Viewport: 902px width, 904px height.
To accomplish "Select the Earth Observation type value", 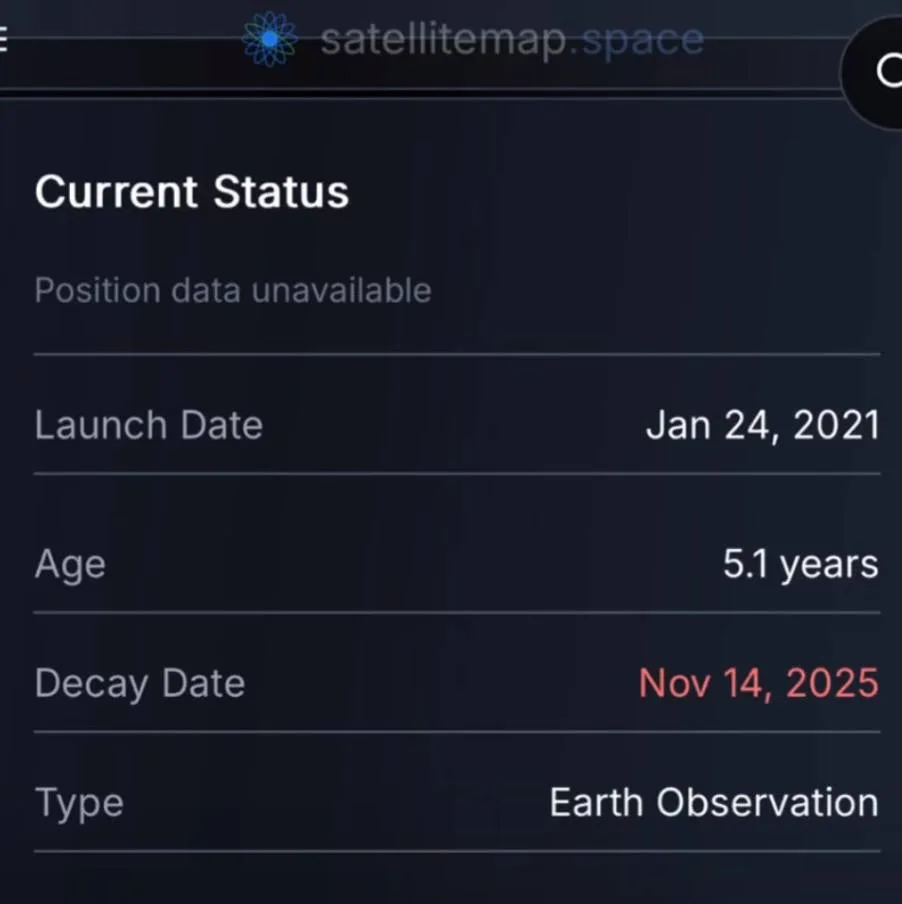I will pyautogui.click(x=713, y=802).
